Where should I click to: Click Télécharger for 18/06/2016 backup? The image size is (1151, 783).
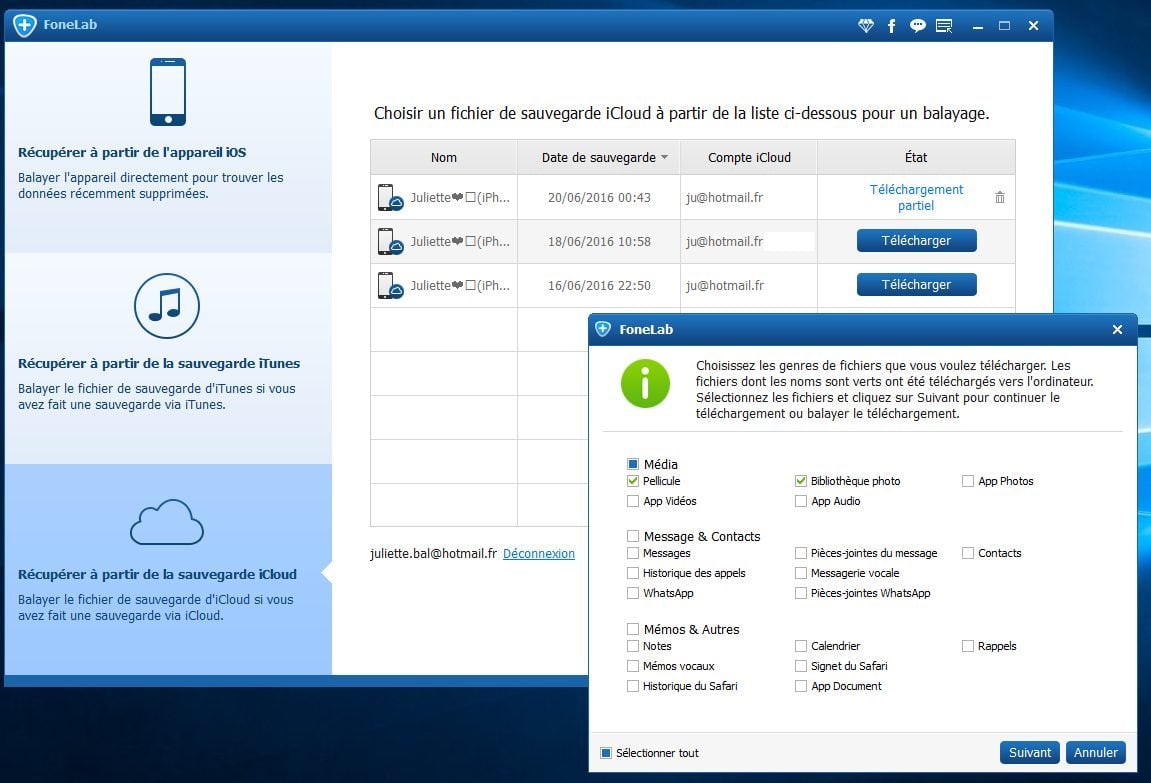(x=916, y=241)
